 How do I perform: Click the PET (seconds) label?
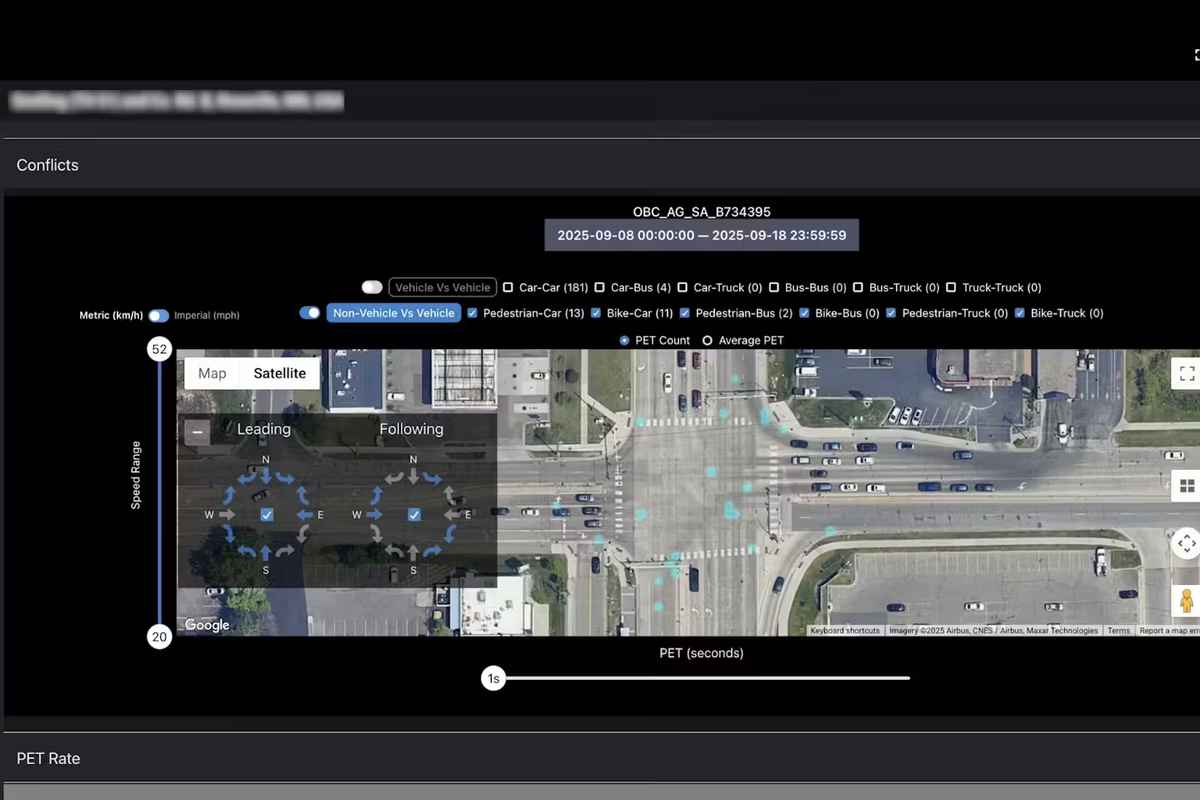701,653
